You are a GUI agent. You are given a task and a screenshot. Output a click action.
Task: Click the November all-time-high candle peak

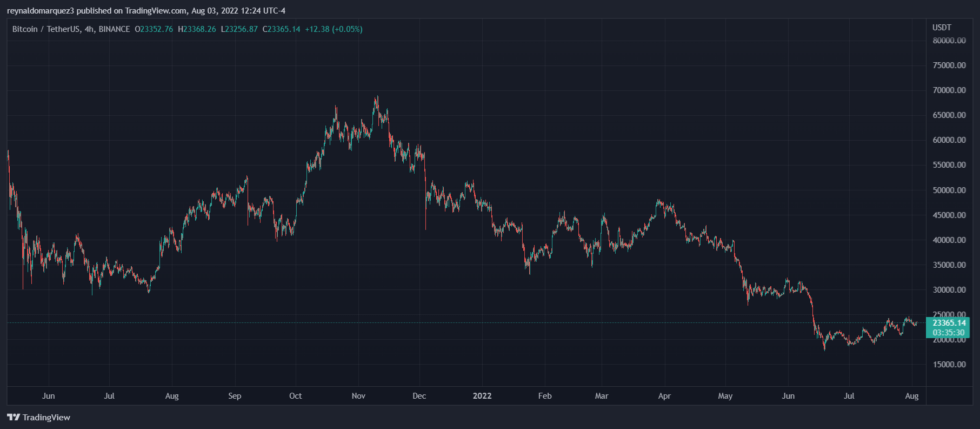[377, 97]
